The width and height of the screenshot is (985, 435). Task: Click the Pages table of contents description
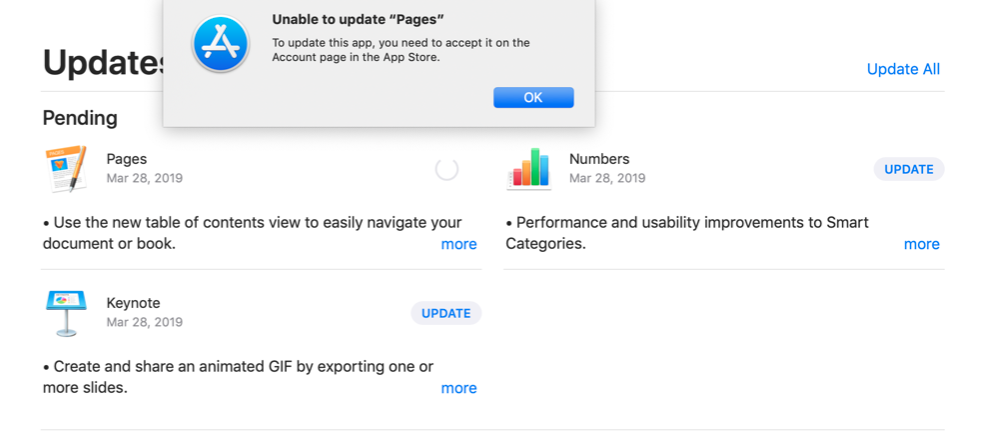pyautogui.click(x=253, y=233)
